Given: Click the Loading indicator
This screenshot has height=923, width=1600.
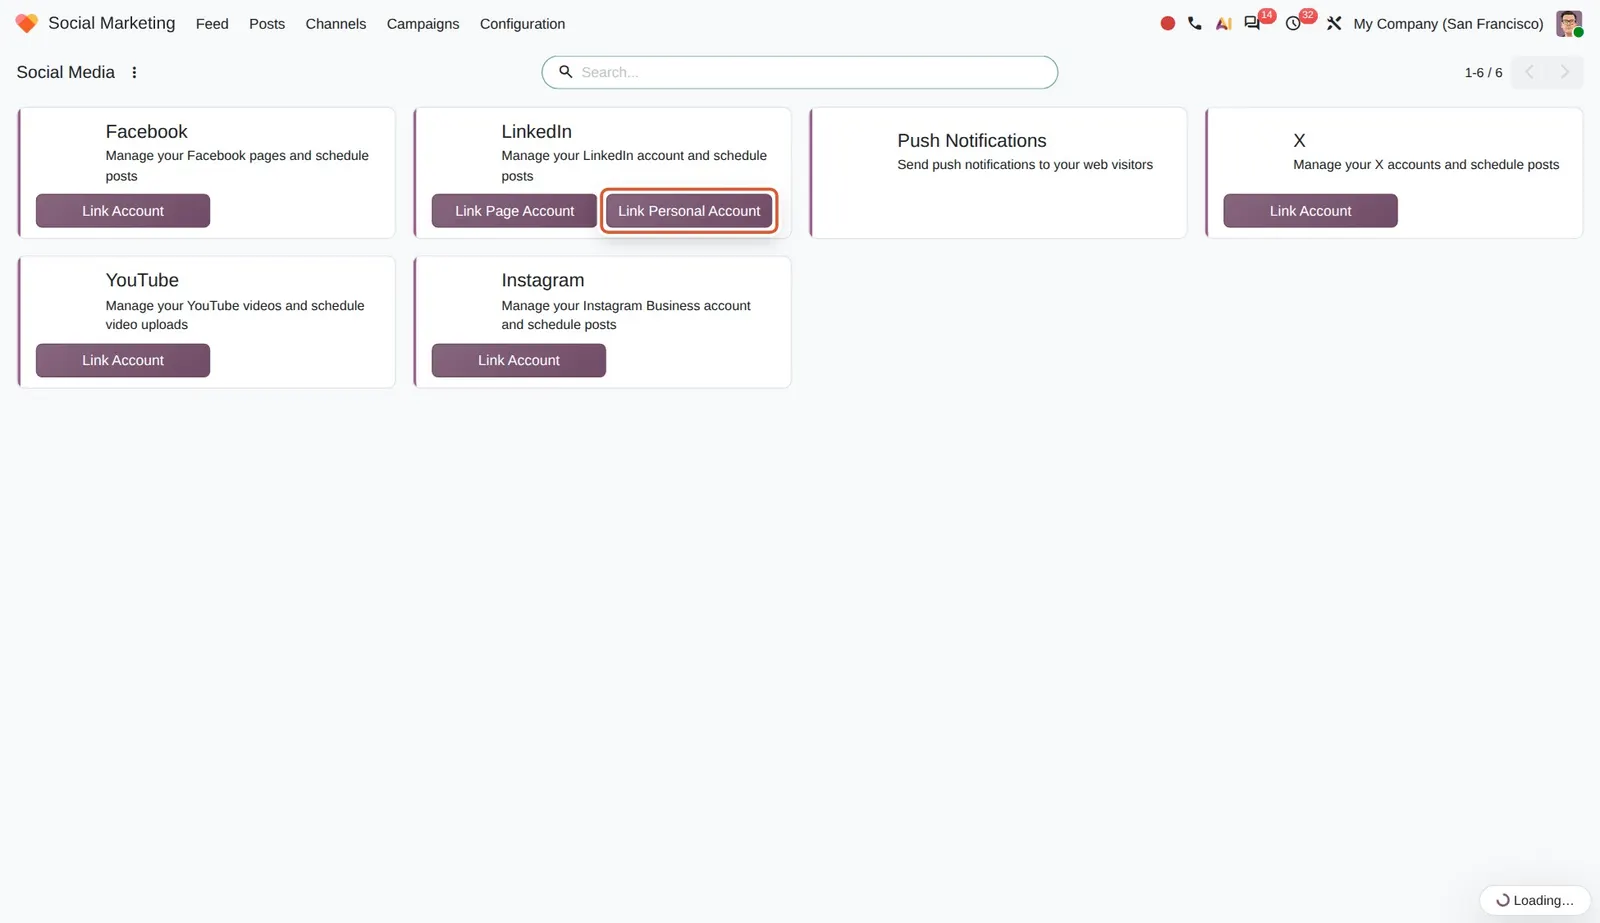Looking at the screenshot, I should point(1535,900).
